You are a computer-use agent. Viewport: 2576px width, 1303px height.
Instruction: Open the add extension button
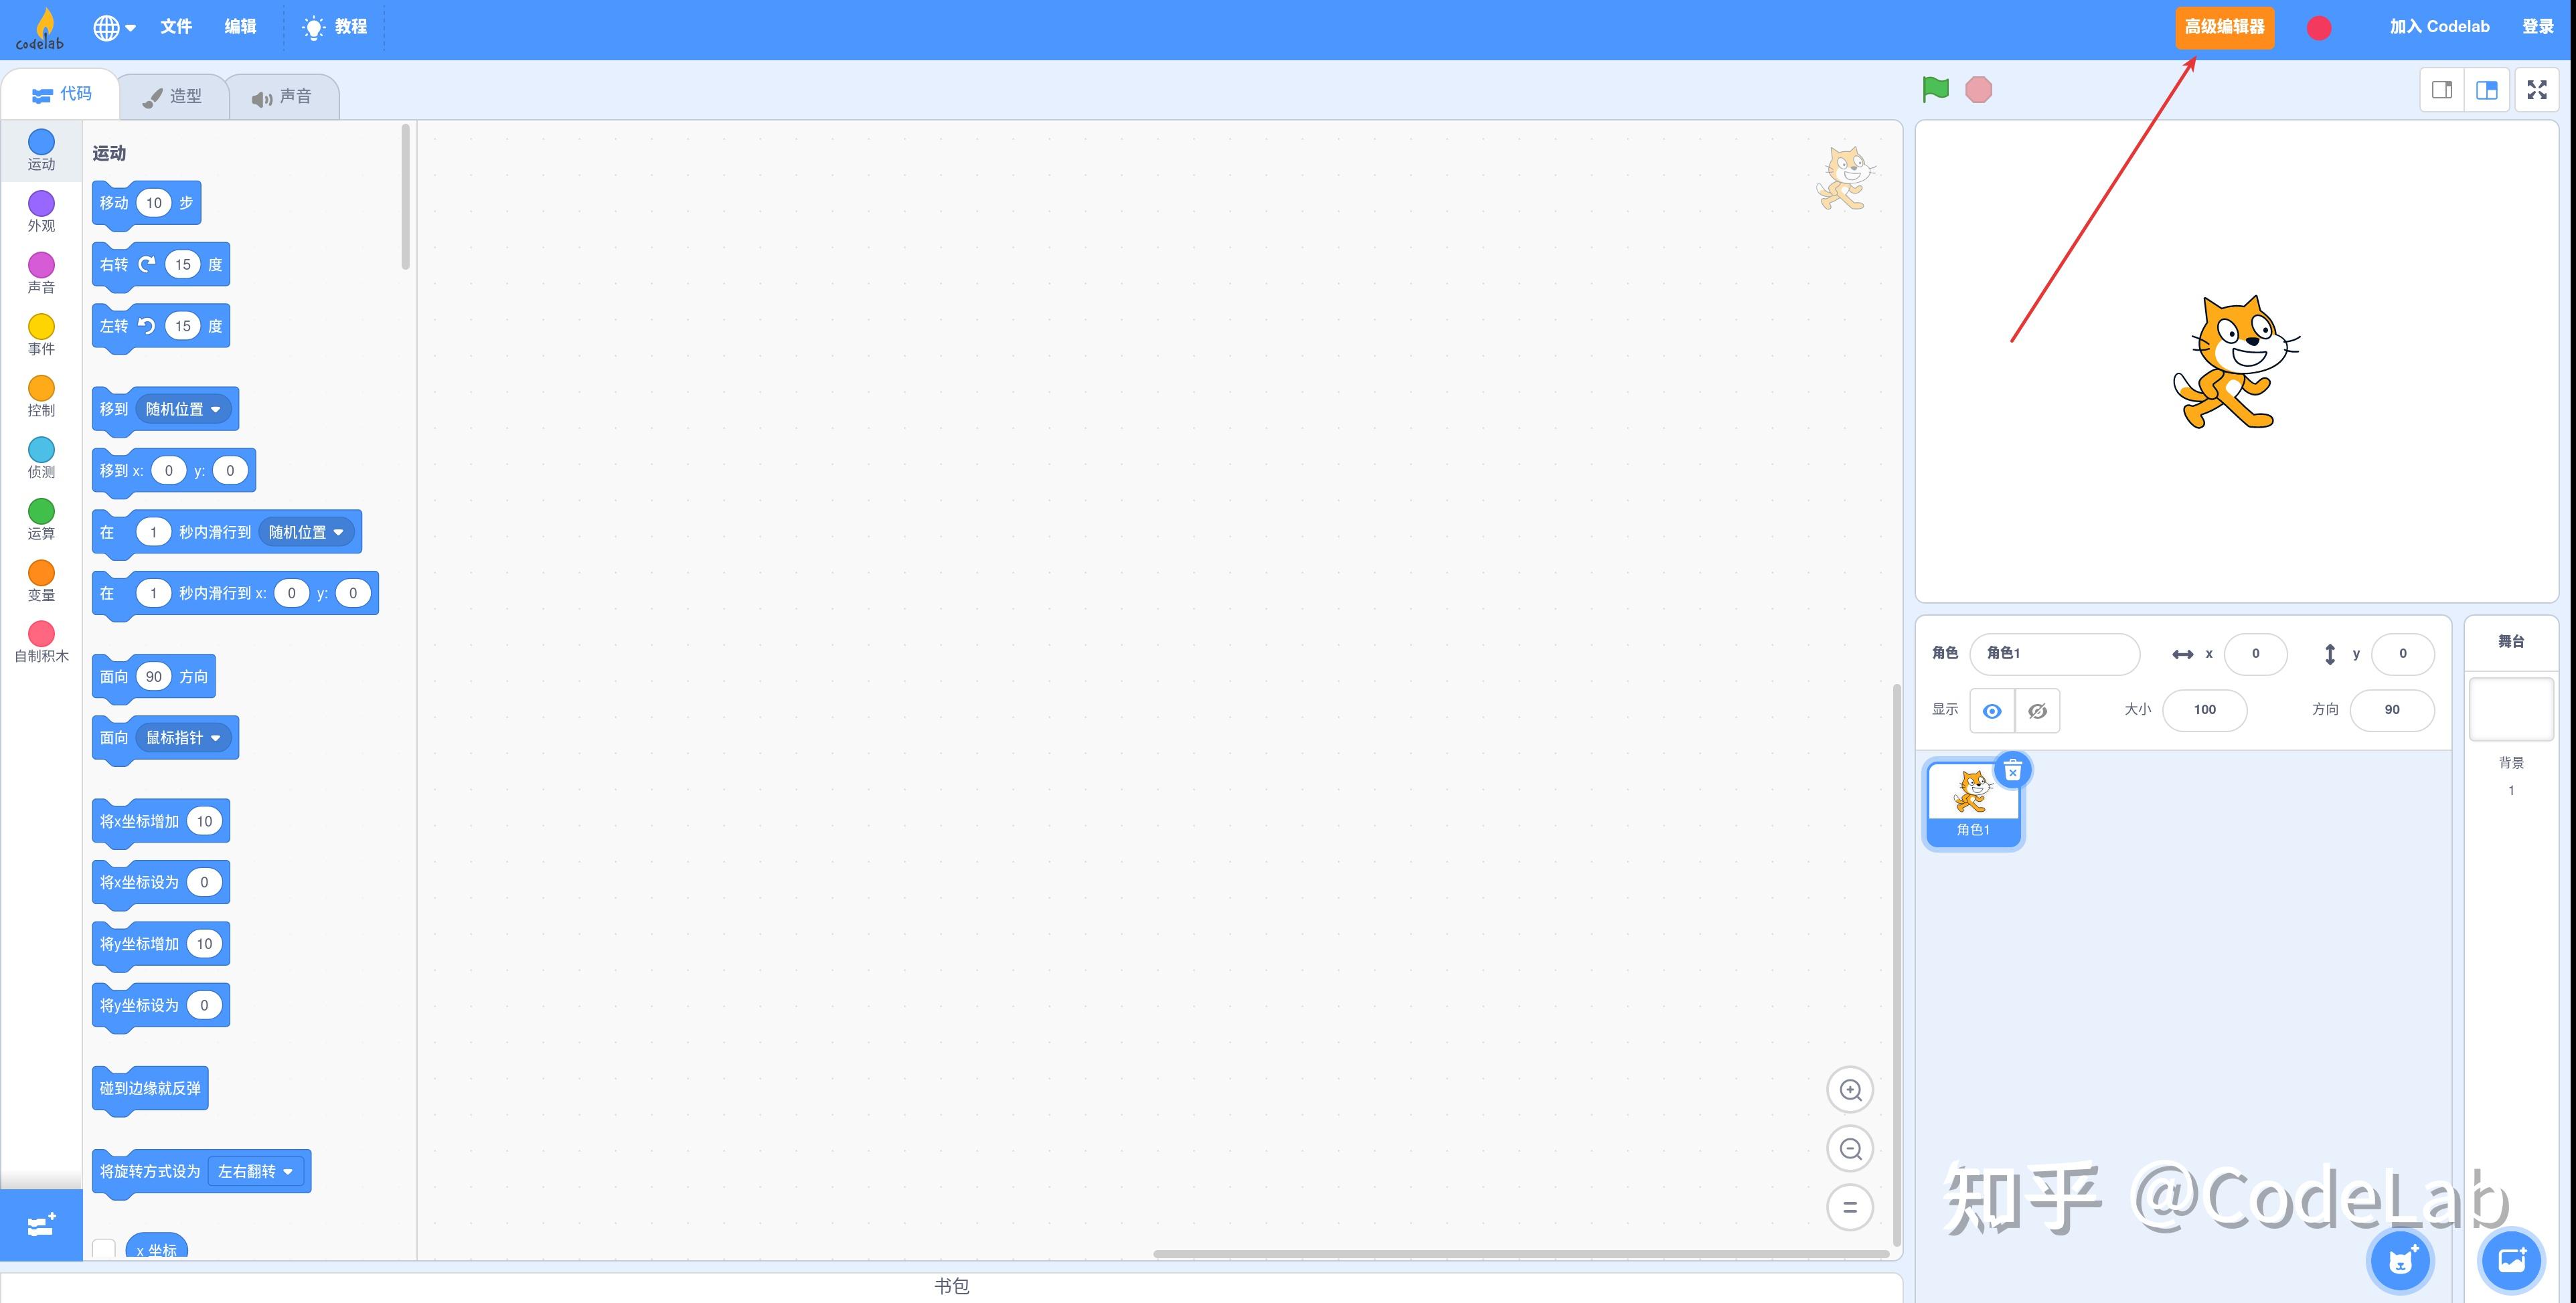(41, 1225)
